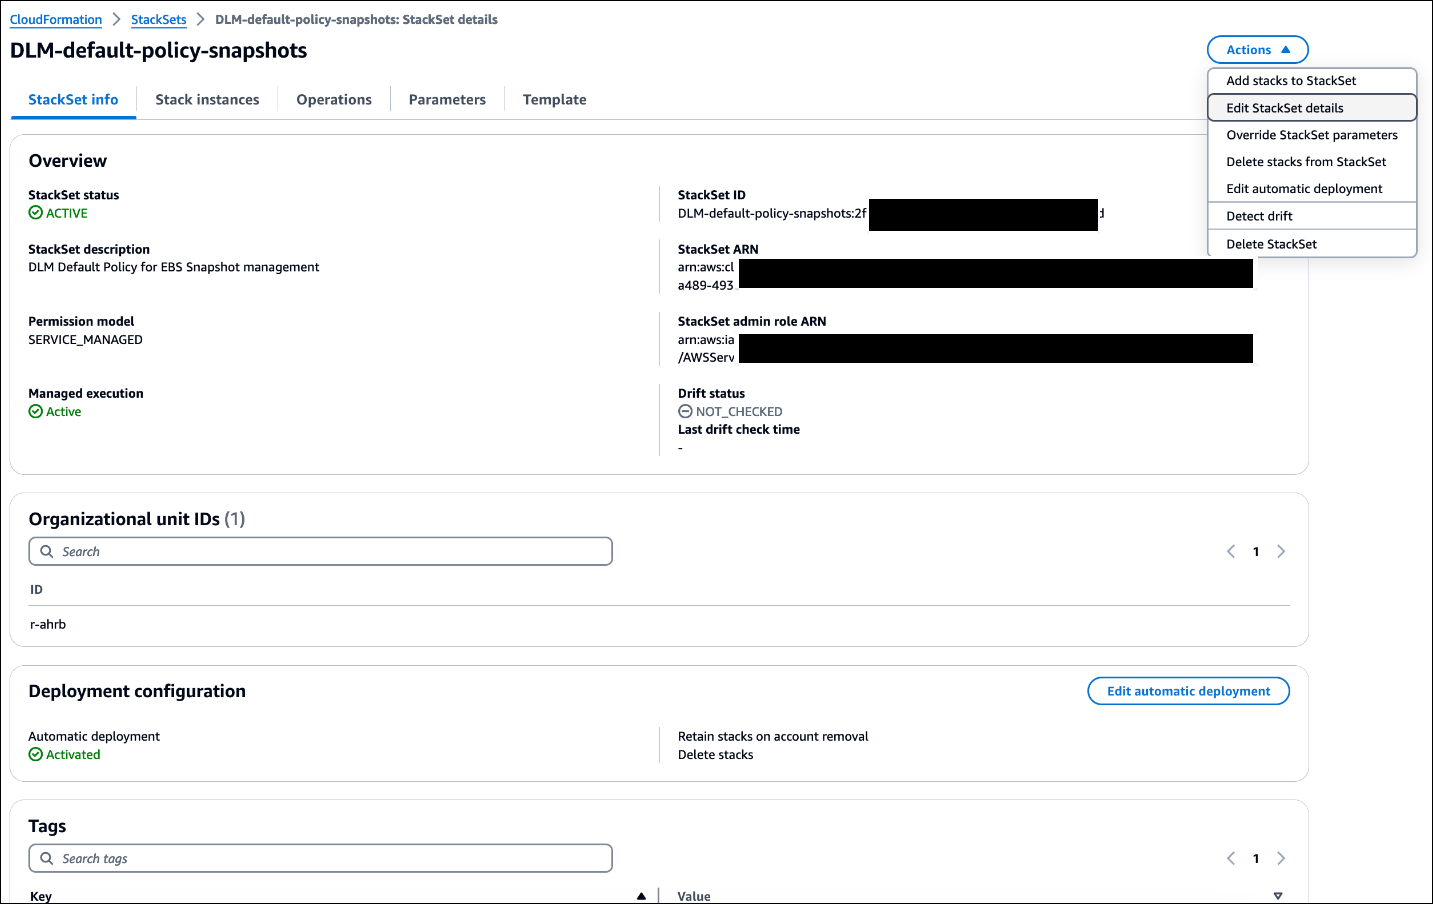Screen dimensions: 1433x904
Task: Click the Active check icon under Managed execution
Action: 36,411
